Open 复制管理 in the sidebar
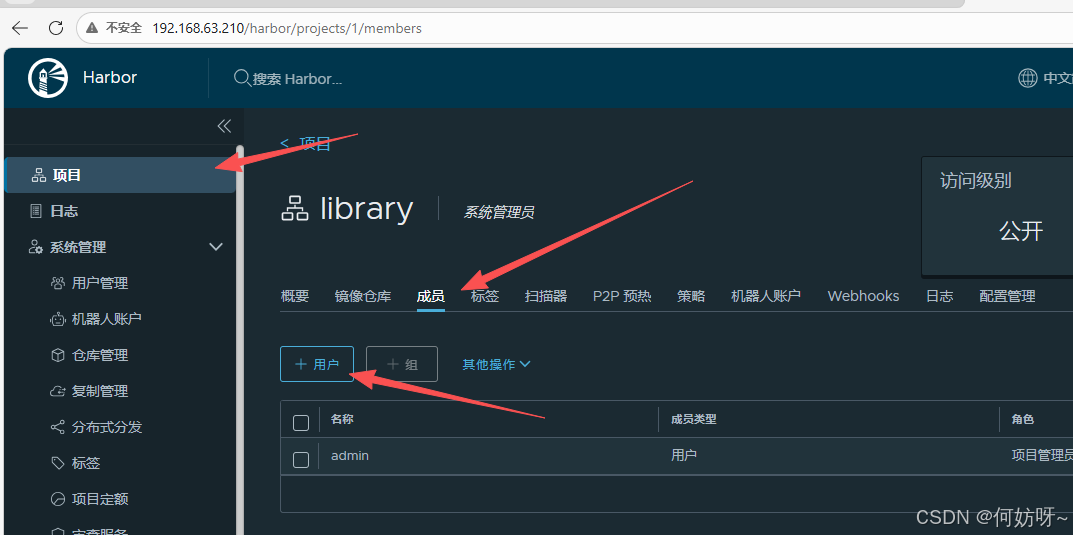 coord(100,391)
